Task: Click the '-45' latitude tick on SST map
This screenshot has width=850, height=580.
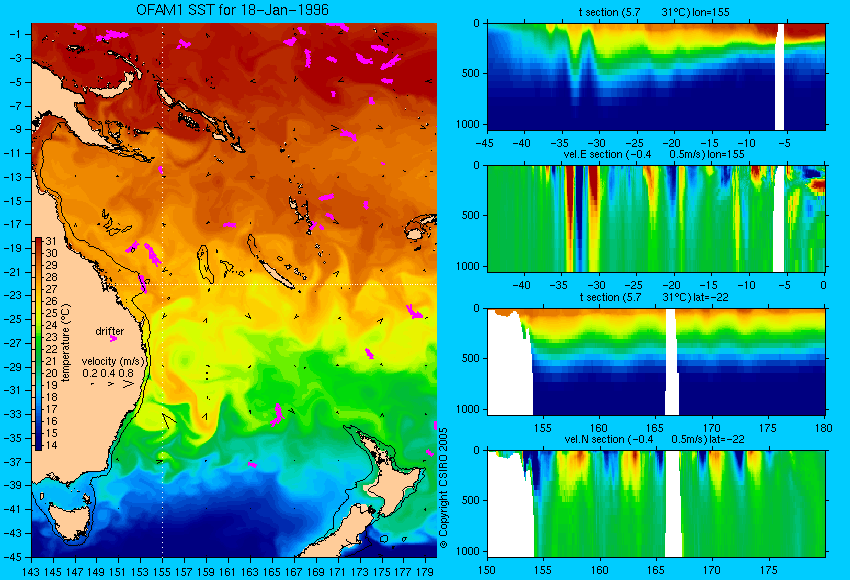Action: pyautogui.click(x=12, y=557)
